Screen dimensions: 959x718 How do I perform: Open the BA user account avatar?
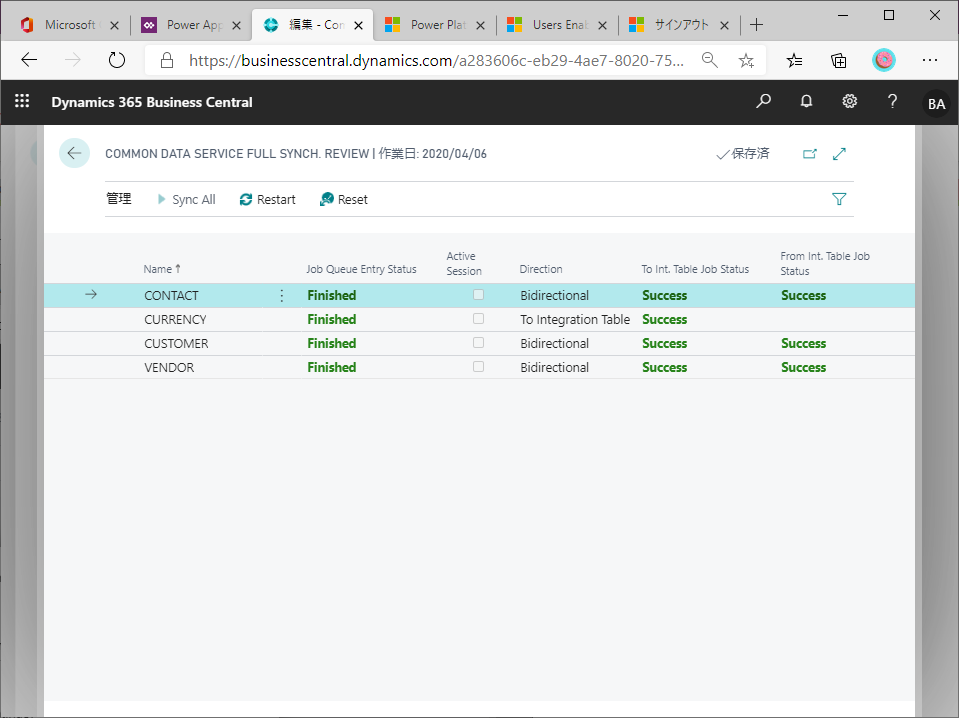coord(936,103)
